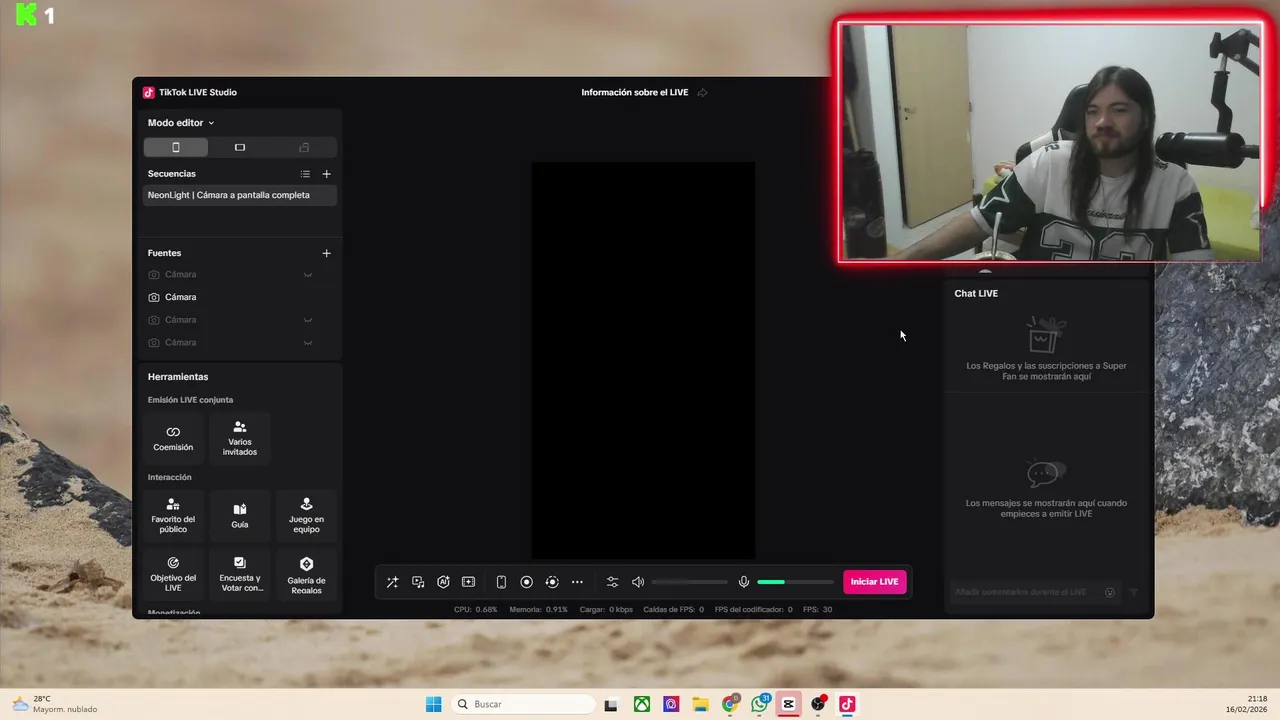The image size is (1280, 720).
Task: Open the Encuesta y Votar tool
Action: [240, 574]
